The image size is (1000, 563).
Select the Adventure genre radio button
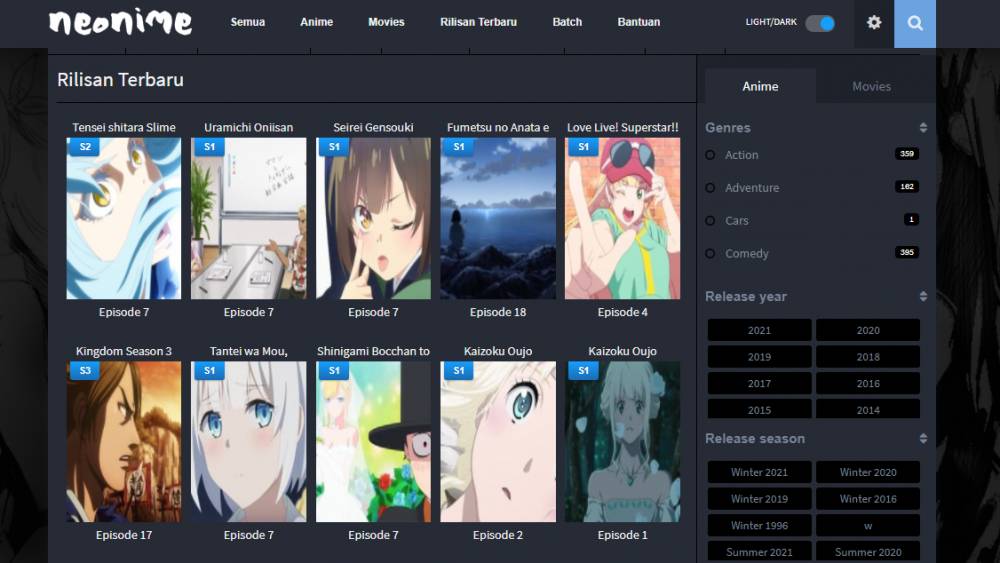(710, 187)
